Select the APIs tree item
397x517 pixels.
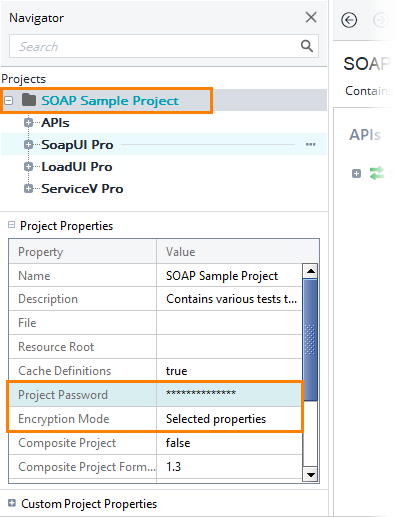[55, 123]
